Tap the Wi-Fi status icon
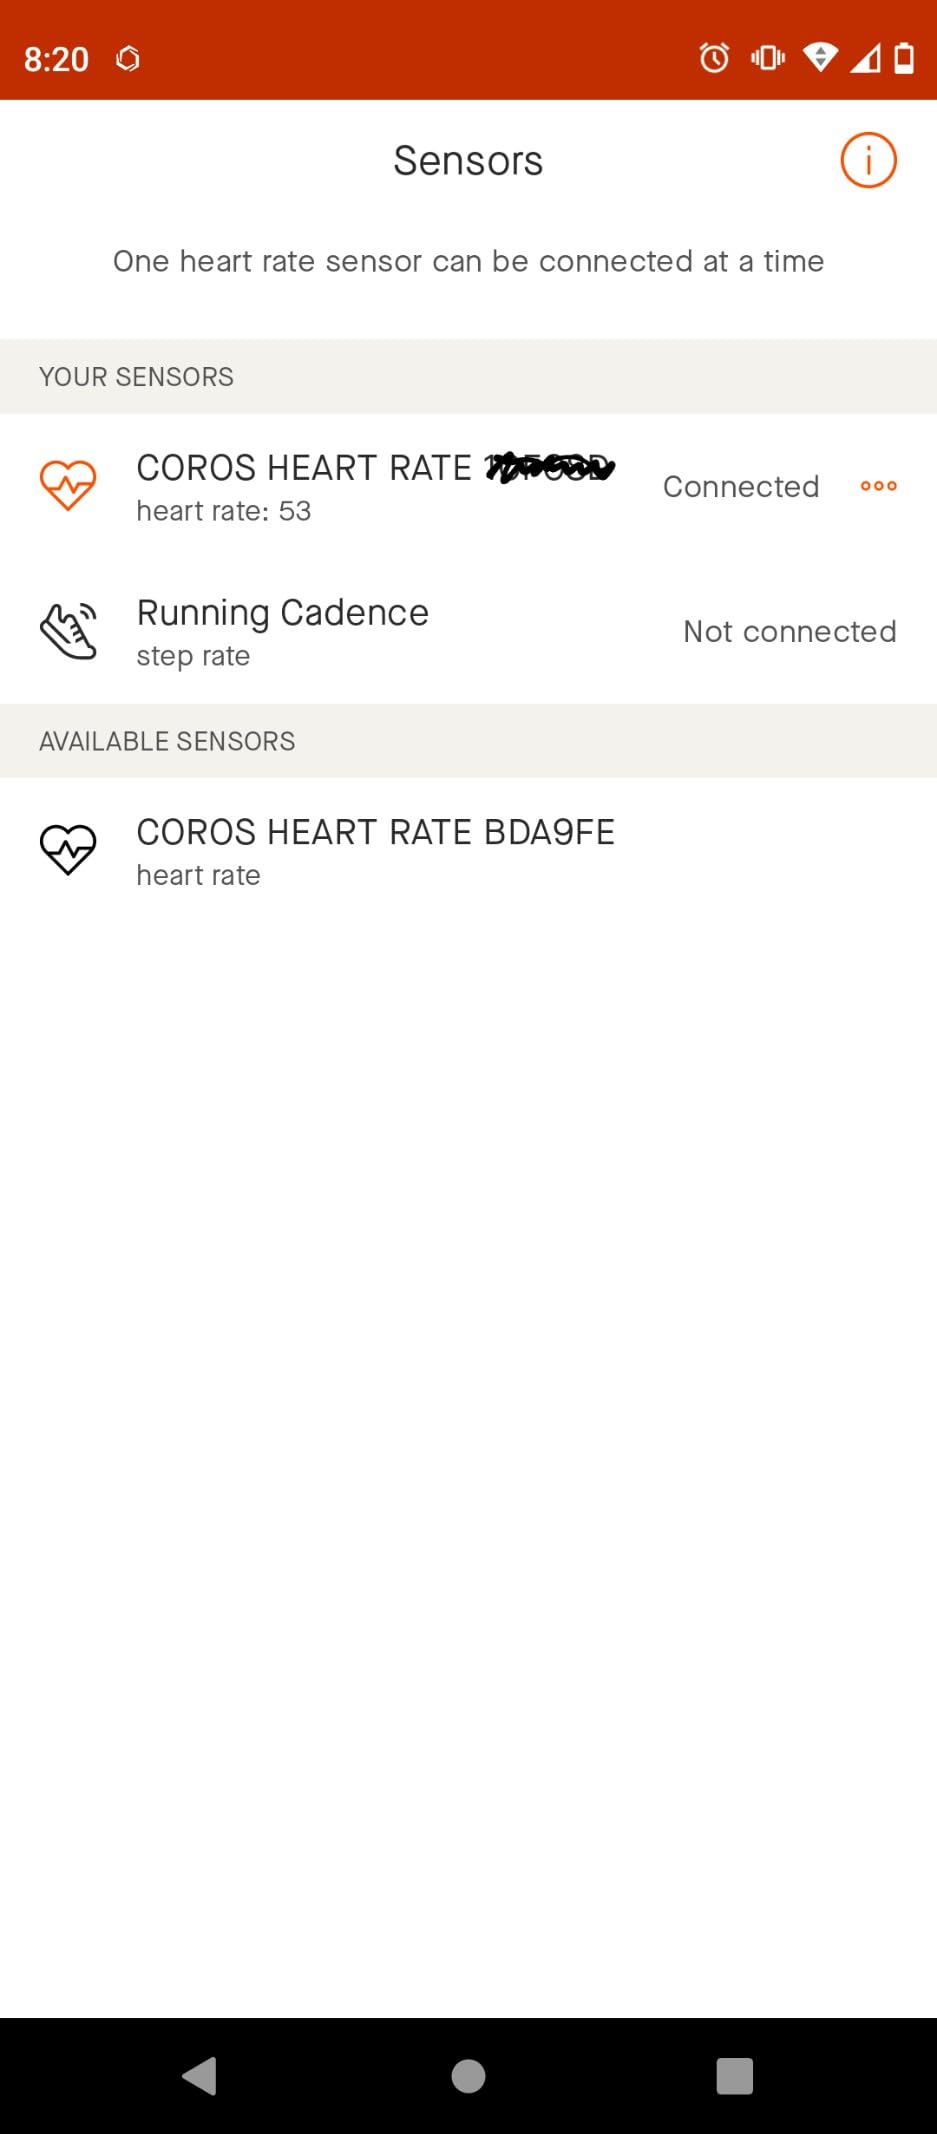Screen dimensions: 937x2134 (x=820, y=59)
